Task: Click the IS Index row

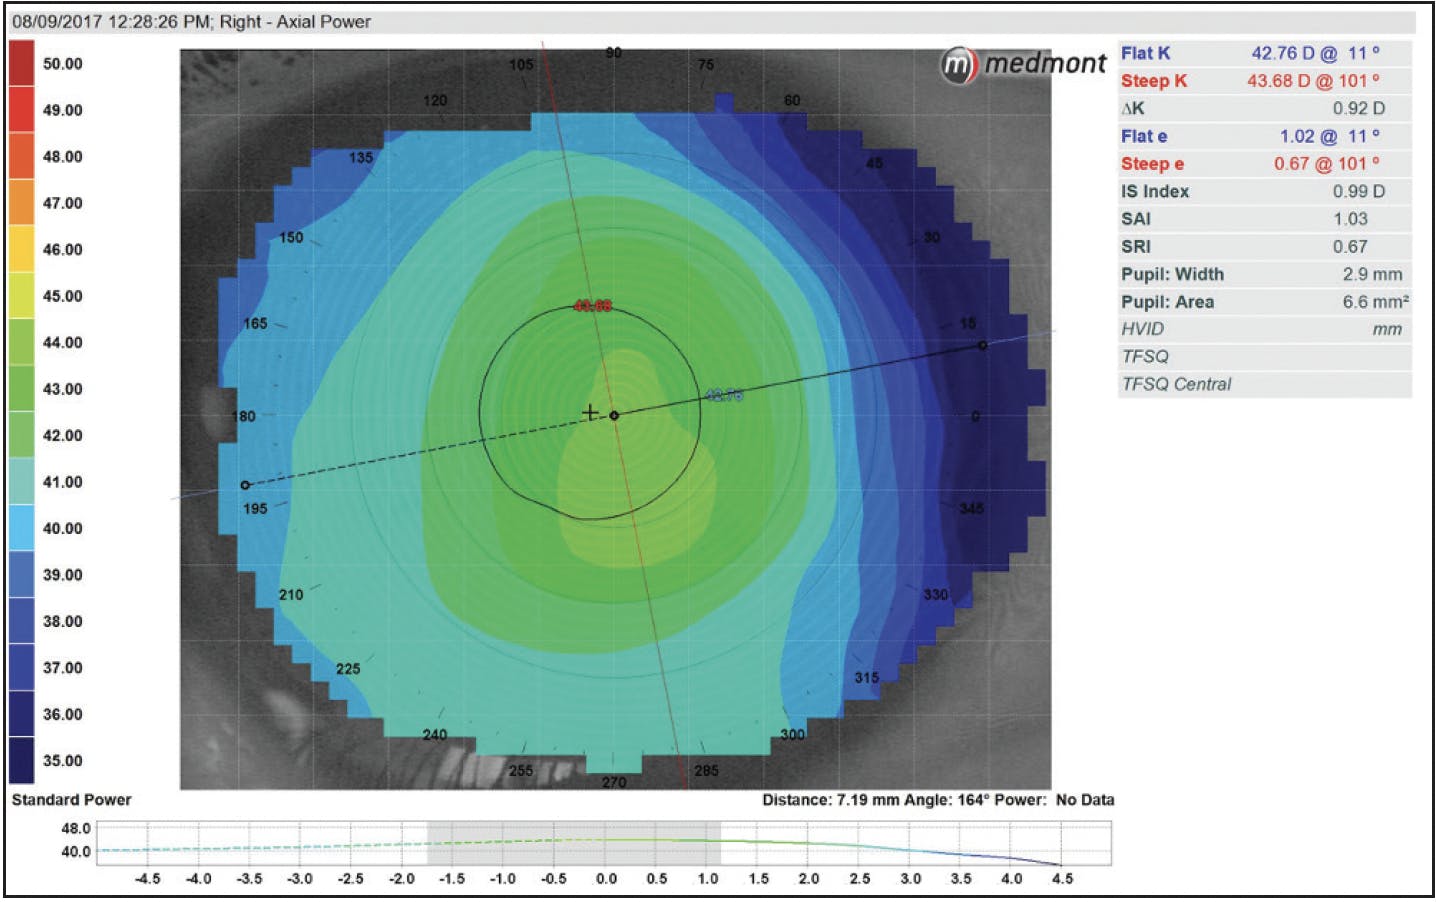Action: (x=1264, y=191)
